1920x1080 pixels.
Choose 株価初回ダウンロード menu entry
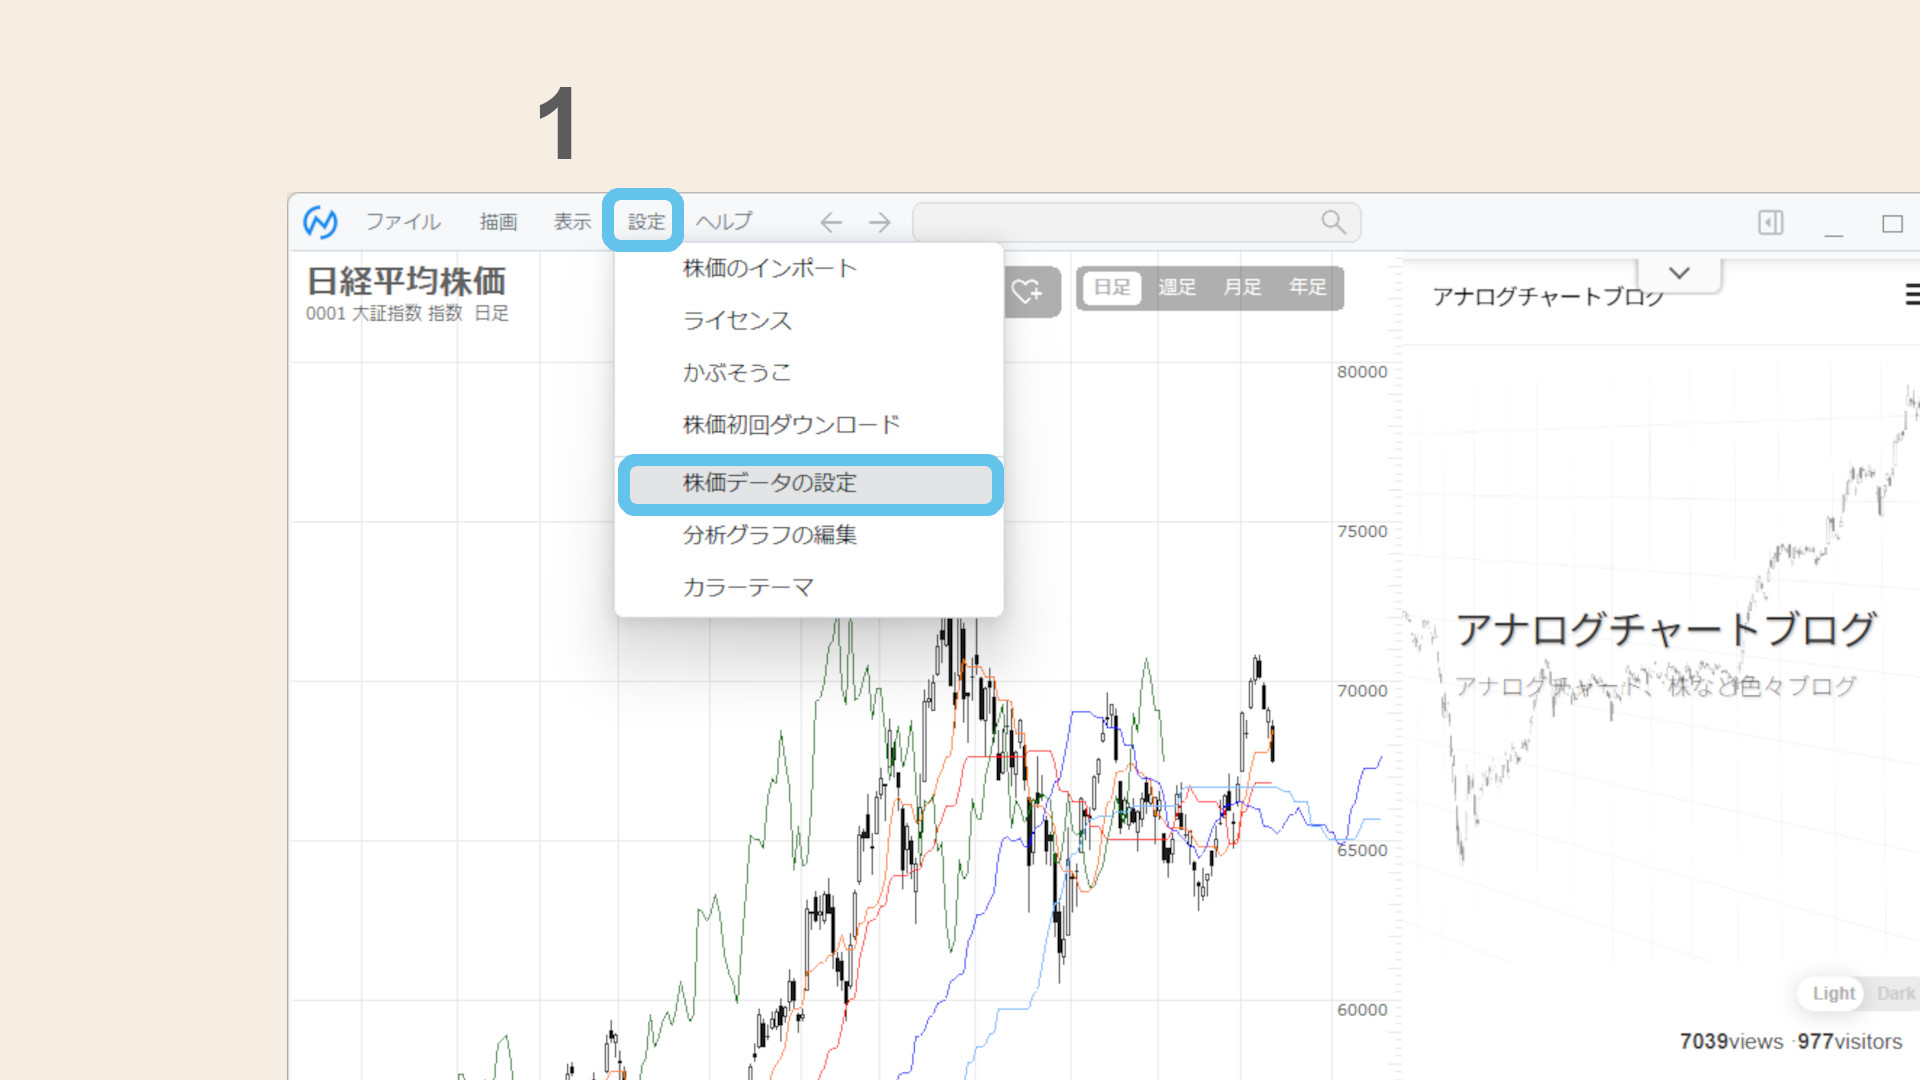click(x=809, y=425)
